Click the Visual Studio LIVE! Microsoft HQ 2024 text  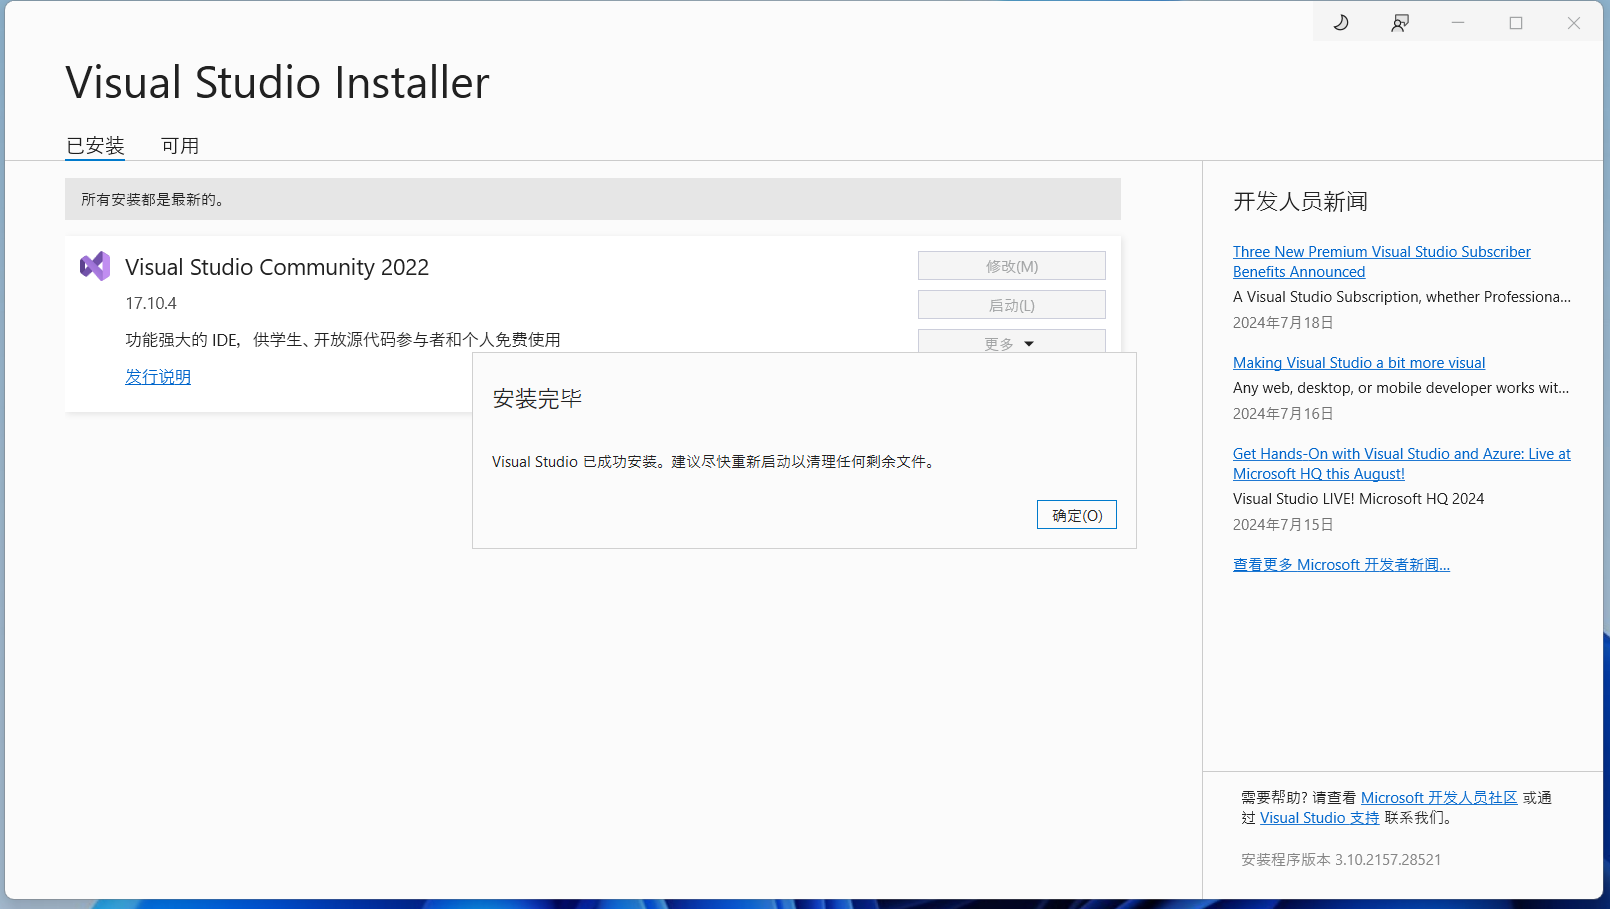tap(1358, 499)
